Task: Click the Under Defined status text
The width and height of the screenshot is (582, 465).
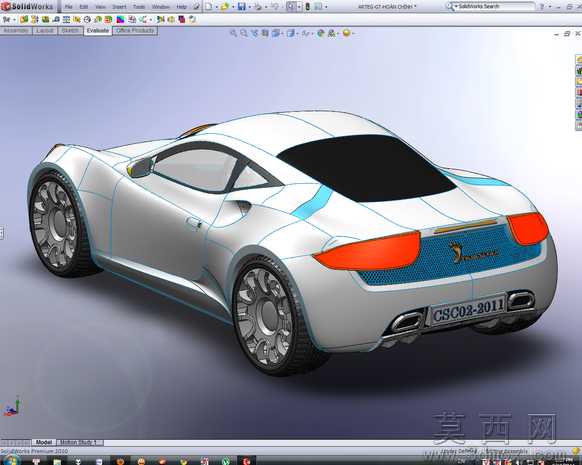Action: tap(460, 451)
